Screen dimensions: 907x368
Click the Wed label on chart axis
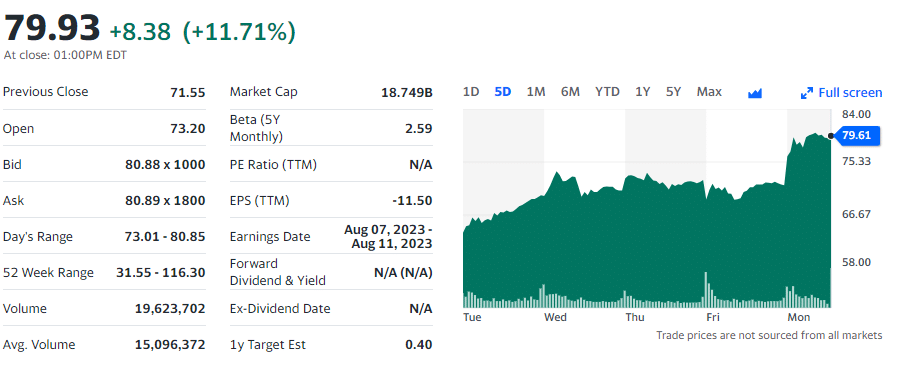click(555, 317)
